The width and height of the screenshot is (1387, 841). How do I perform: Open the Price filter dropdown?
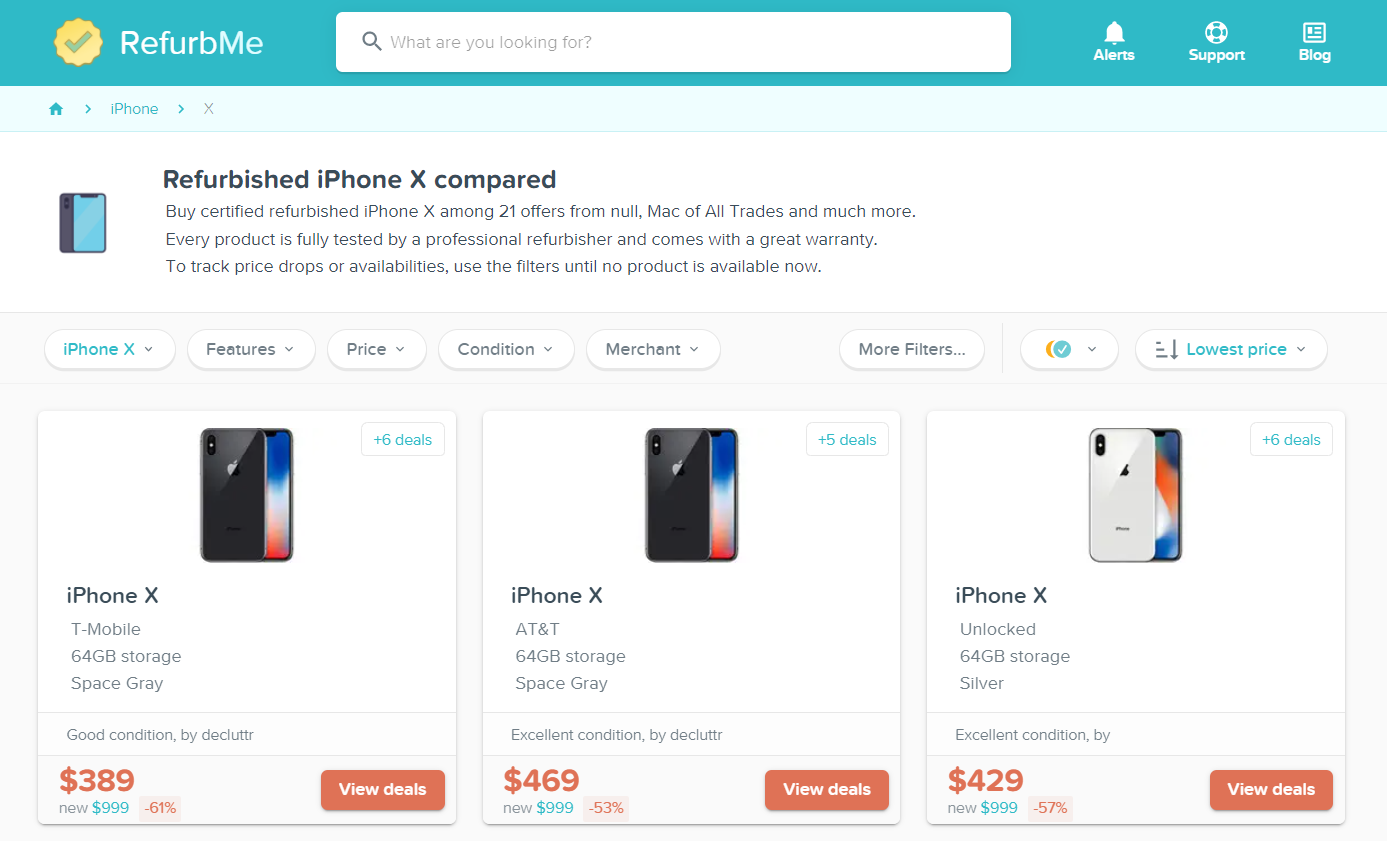click(x=376, y=349)
